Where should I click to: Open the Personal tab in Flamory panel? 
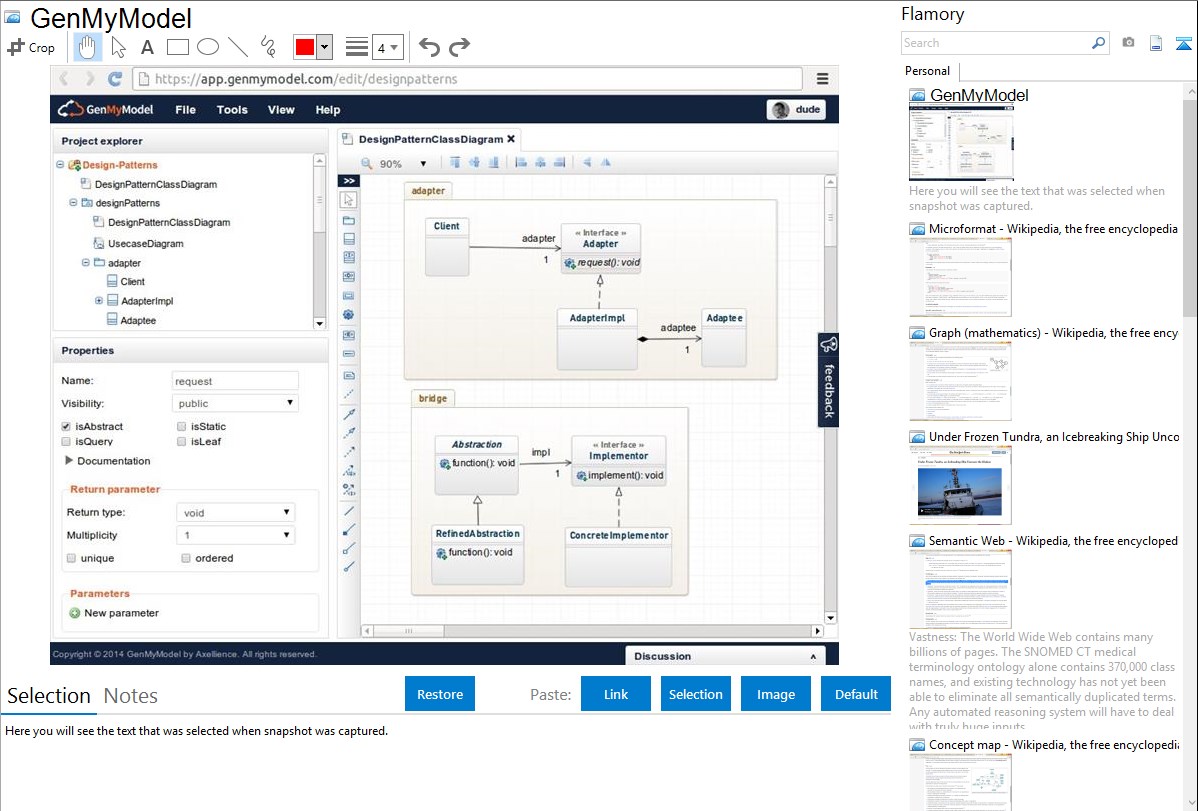[927, 71]
